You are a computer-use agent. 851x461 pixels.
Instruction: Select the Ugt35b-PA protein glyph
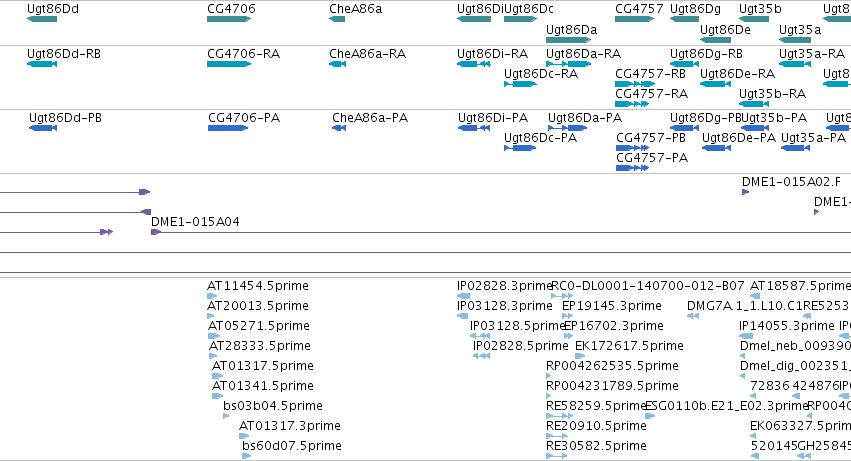coord(755,128)
